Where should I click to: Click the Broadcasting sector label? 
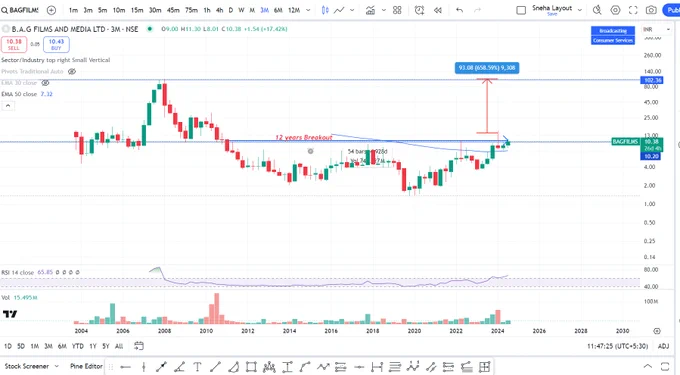click(613, 31)
